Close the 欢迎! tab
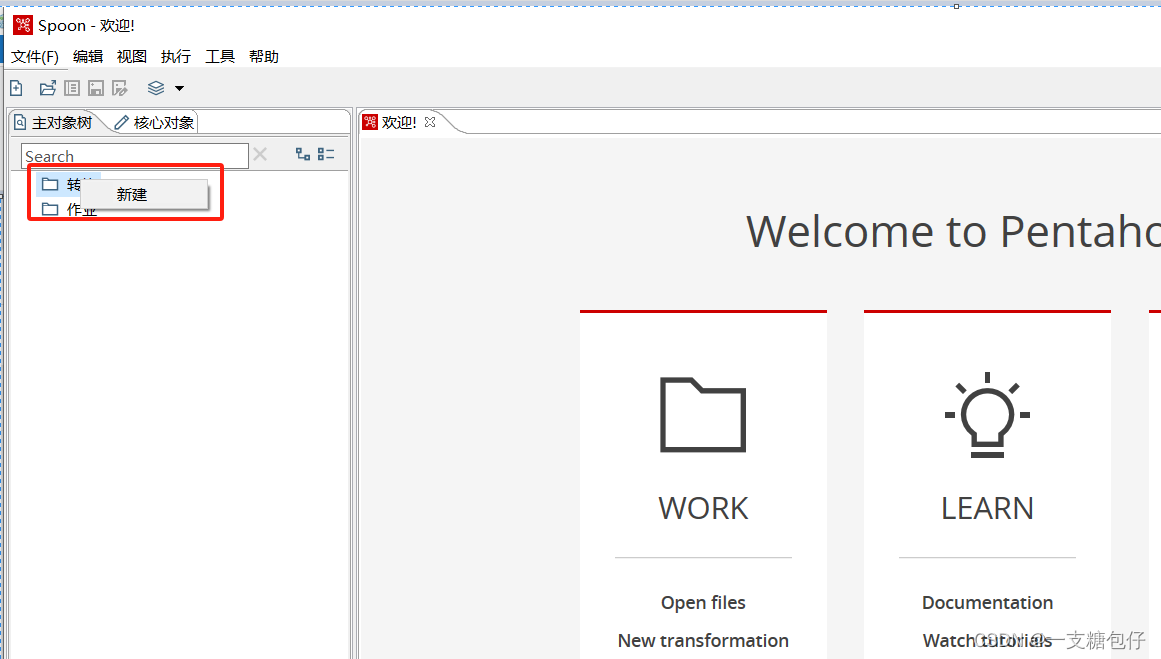This screenshot has width=1161, height=659. pos(430,122)
